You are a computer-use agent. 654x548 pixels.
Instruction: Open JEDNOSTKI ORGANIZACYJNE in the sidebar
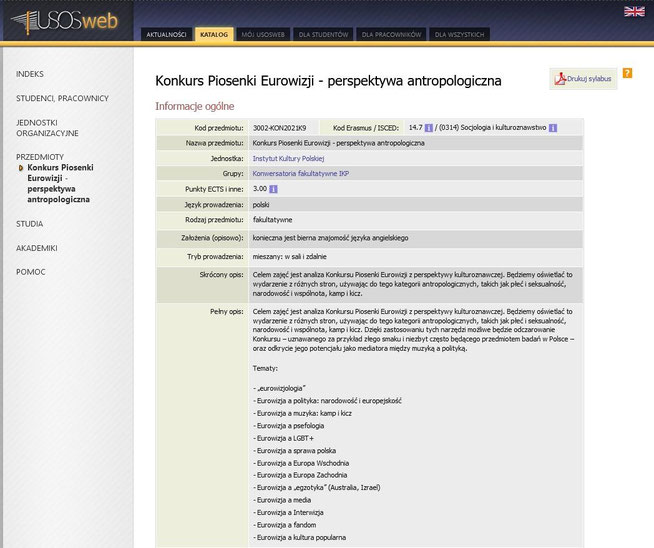click(x=44, y=128)
